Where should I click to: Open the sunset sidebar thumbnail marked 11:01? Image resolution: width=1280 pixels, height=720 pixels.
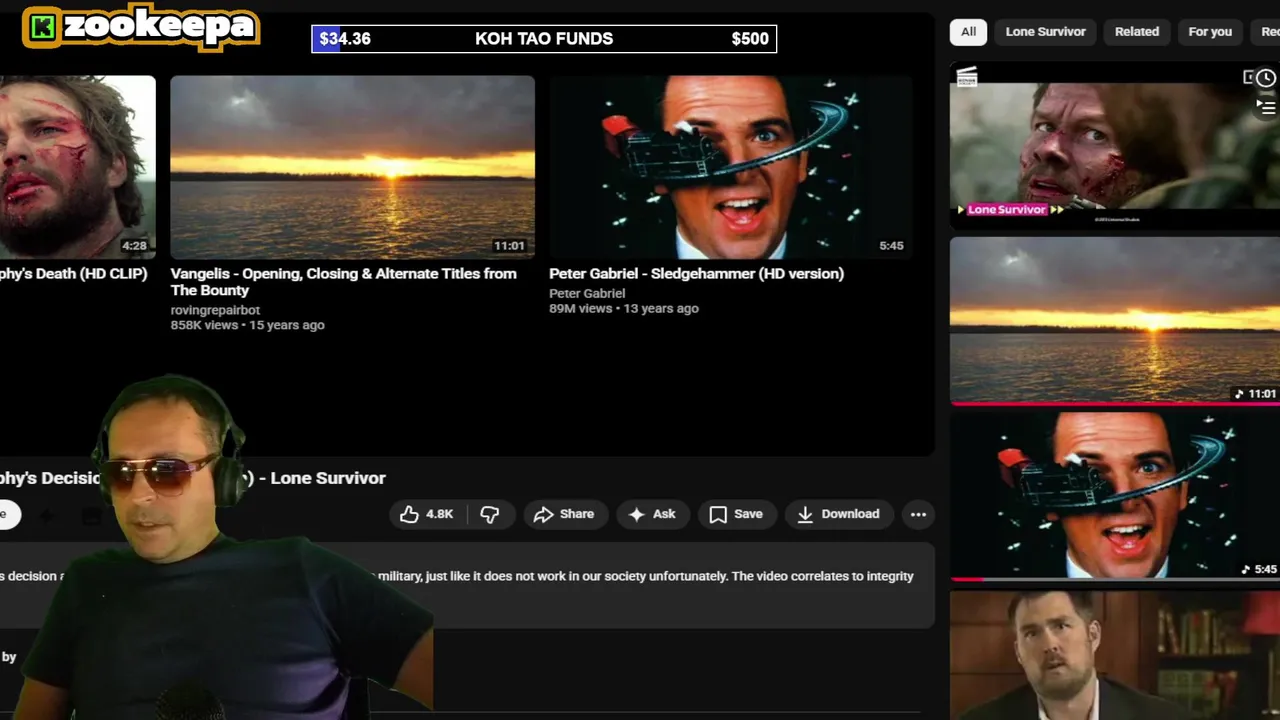[x=1114, y=320]
